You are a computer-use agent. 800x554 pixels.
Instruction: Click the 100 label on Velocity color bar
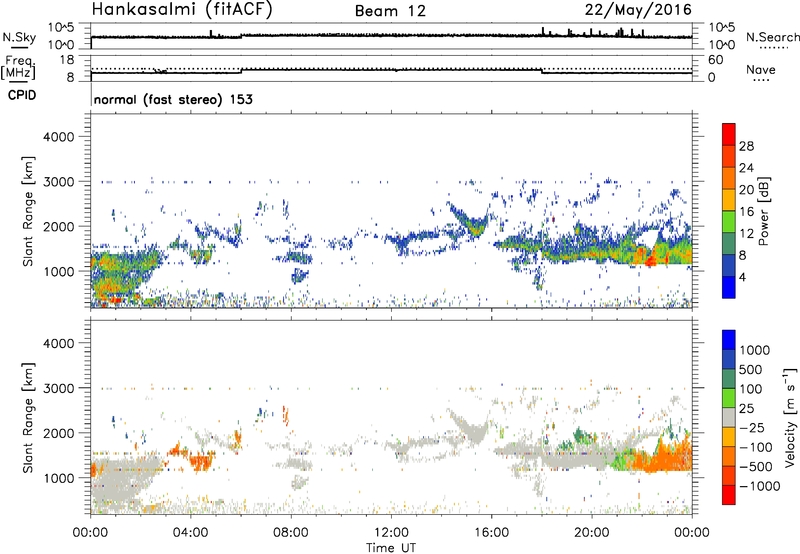(x=751, y=389)
